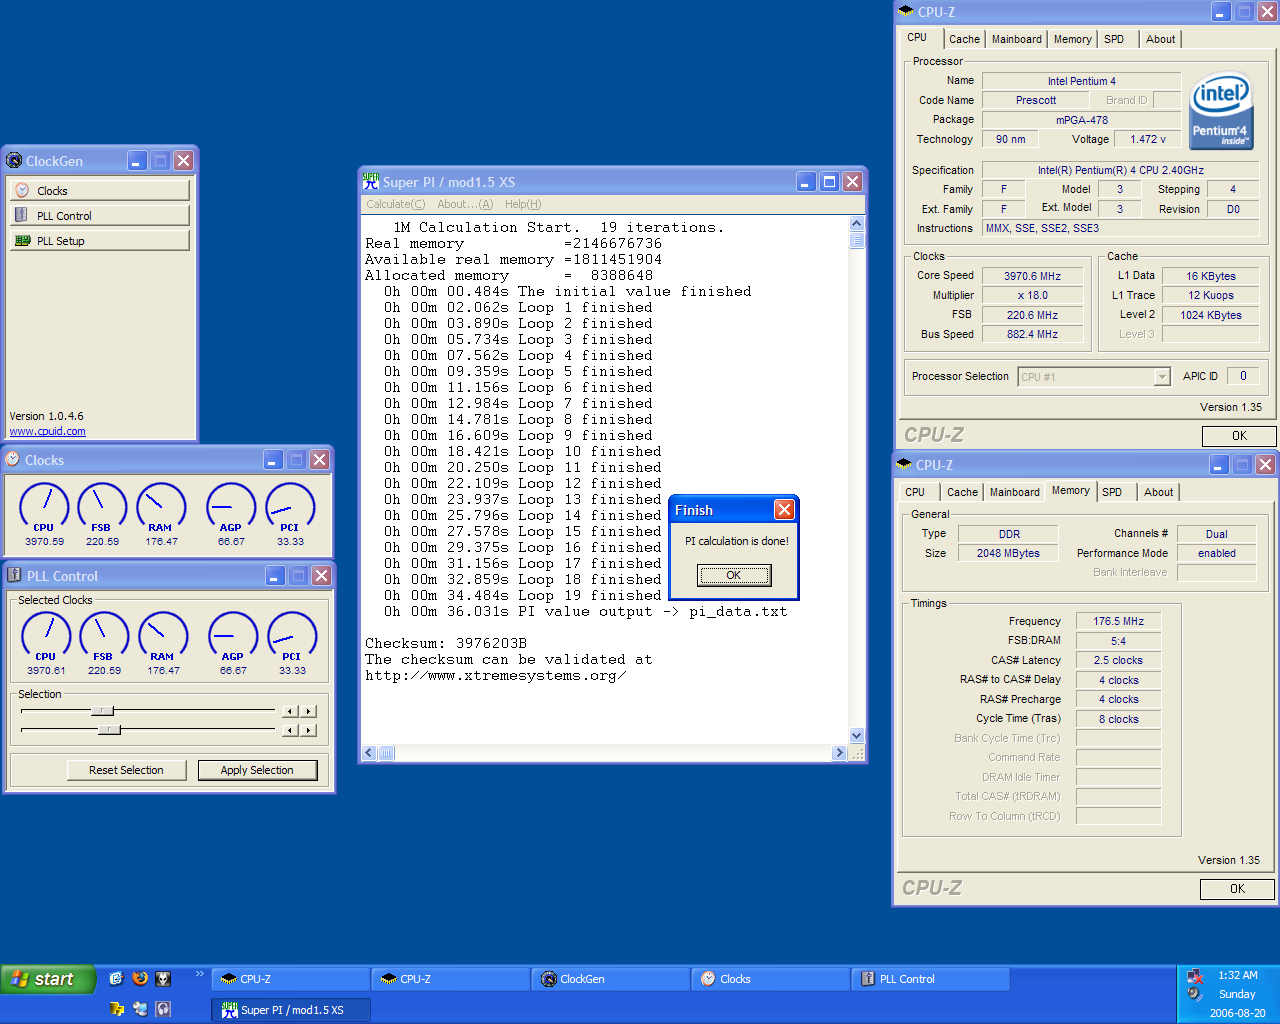
Task: Click the PCI gauge in PLL Control
Action: click(x=292, y=636)
